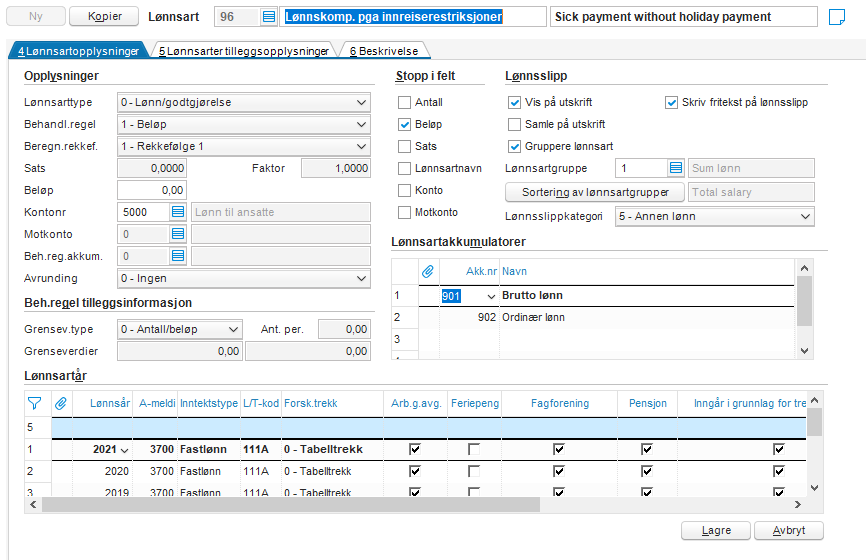Click the Lagre button
This screenshot has height=560, width=866.
coord(715,531)
